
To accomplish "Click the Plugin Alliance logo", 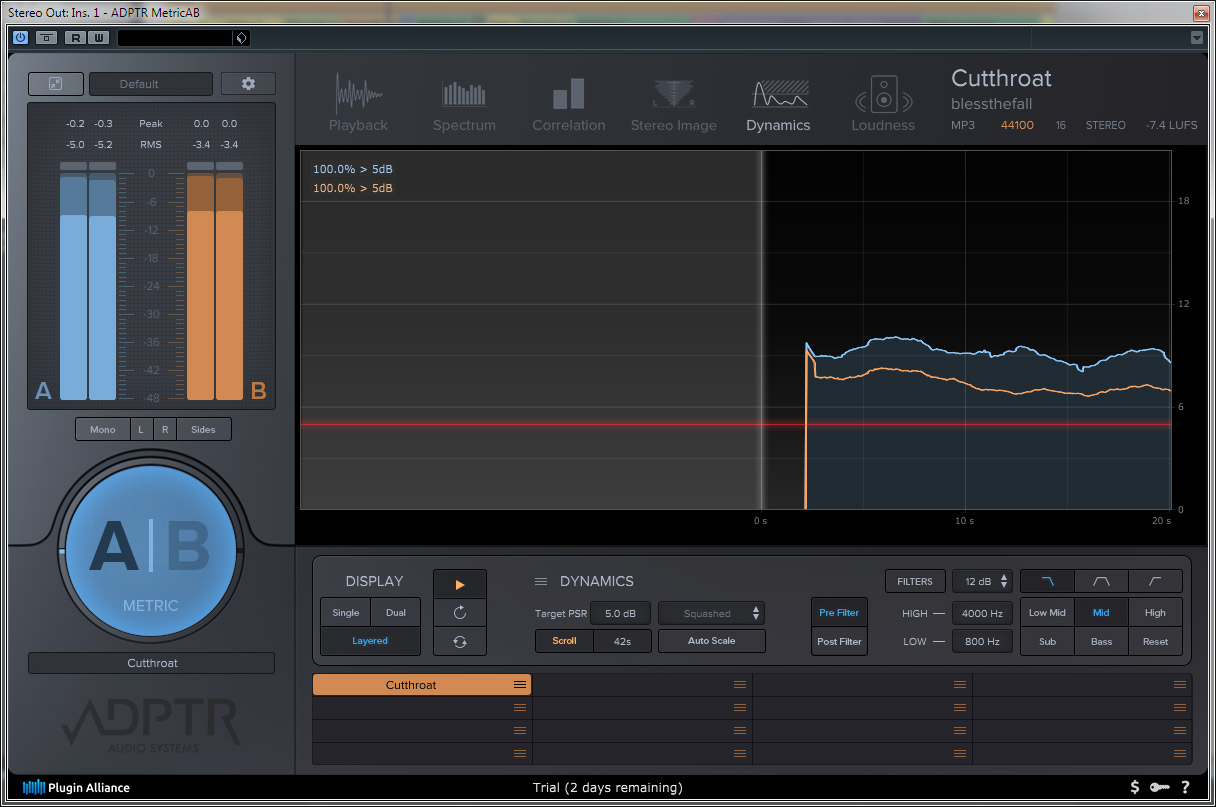I will pos(76,787).
